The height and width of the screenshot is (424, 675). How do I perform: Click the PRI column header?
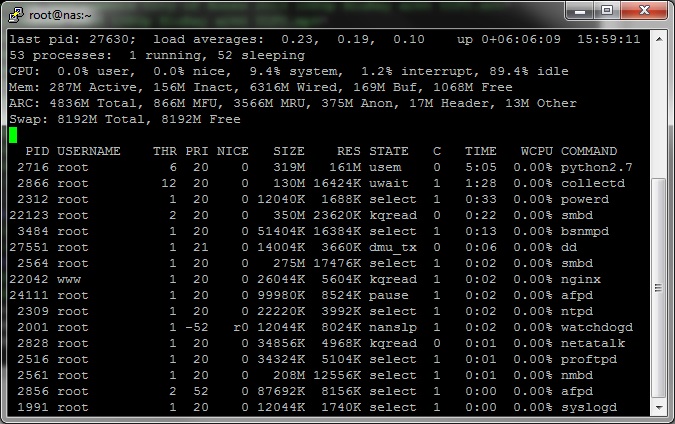click(x=197, y=151)
